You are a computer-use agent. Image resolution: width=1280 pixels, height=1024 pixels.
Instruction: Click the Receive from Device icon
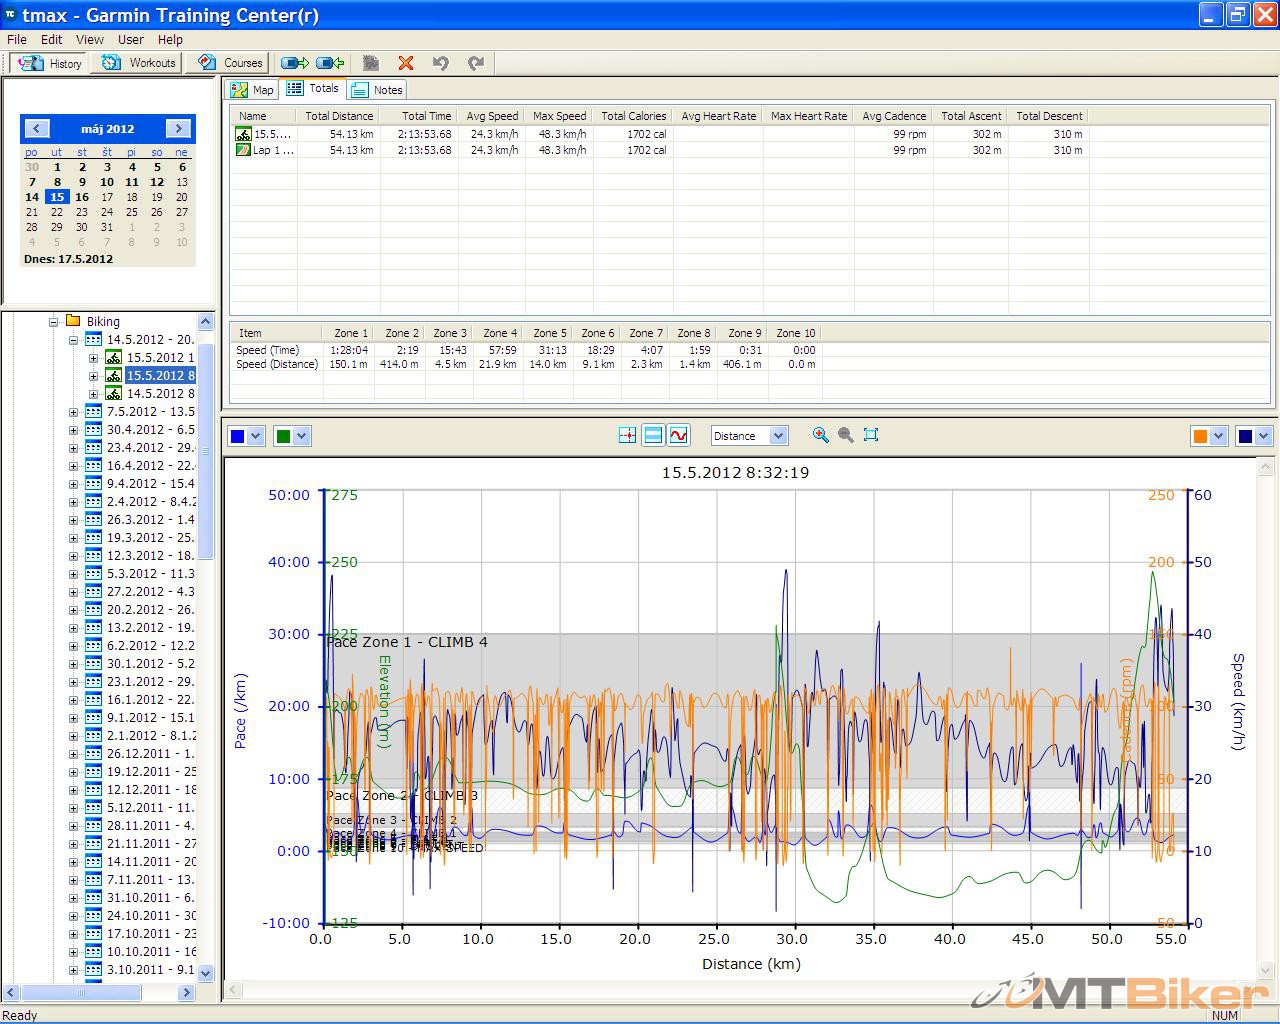point(330,63)
